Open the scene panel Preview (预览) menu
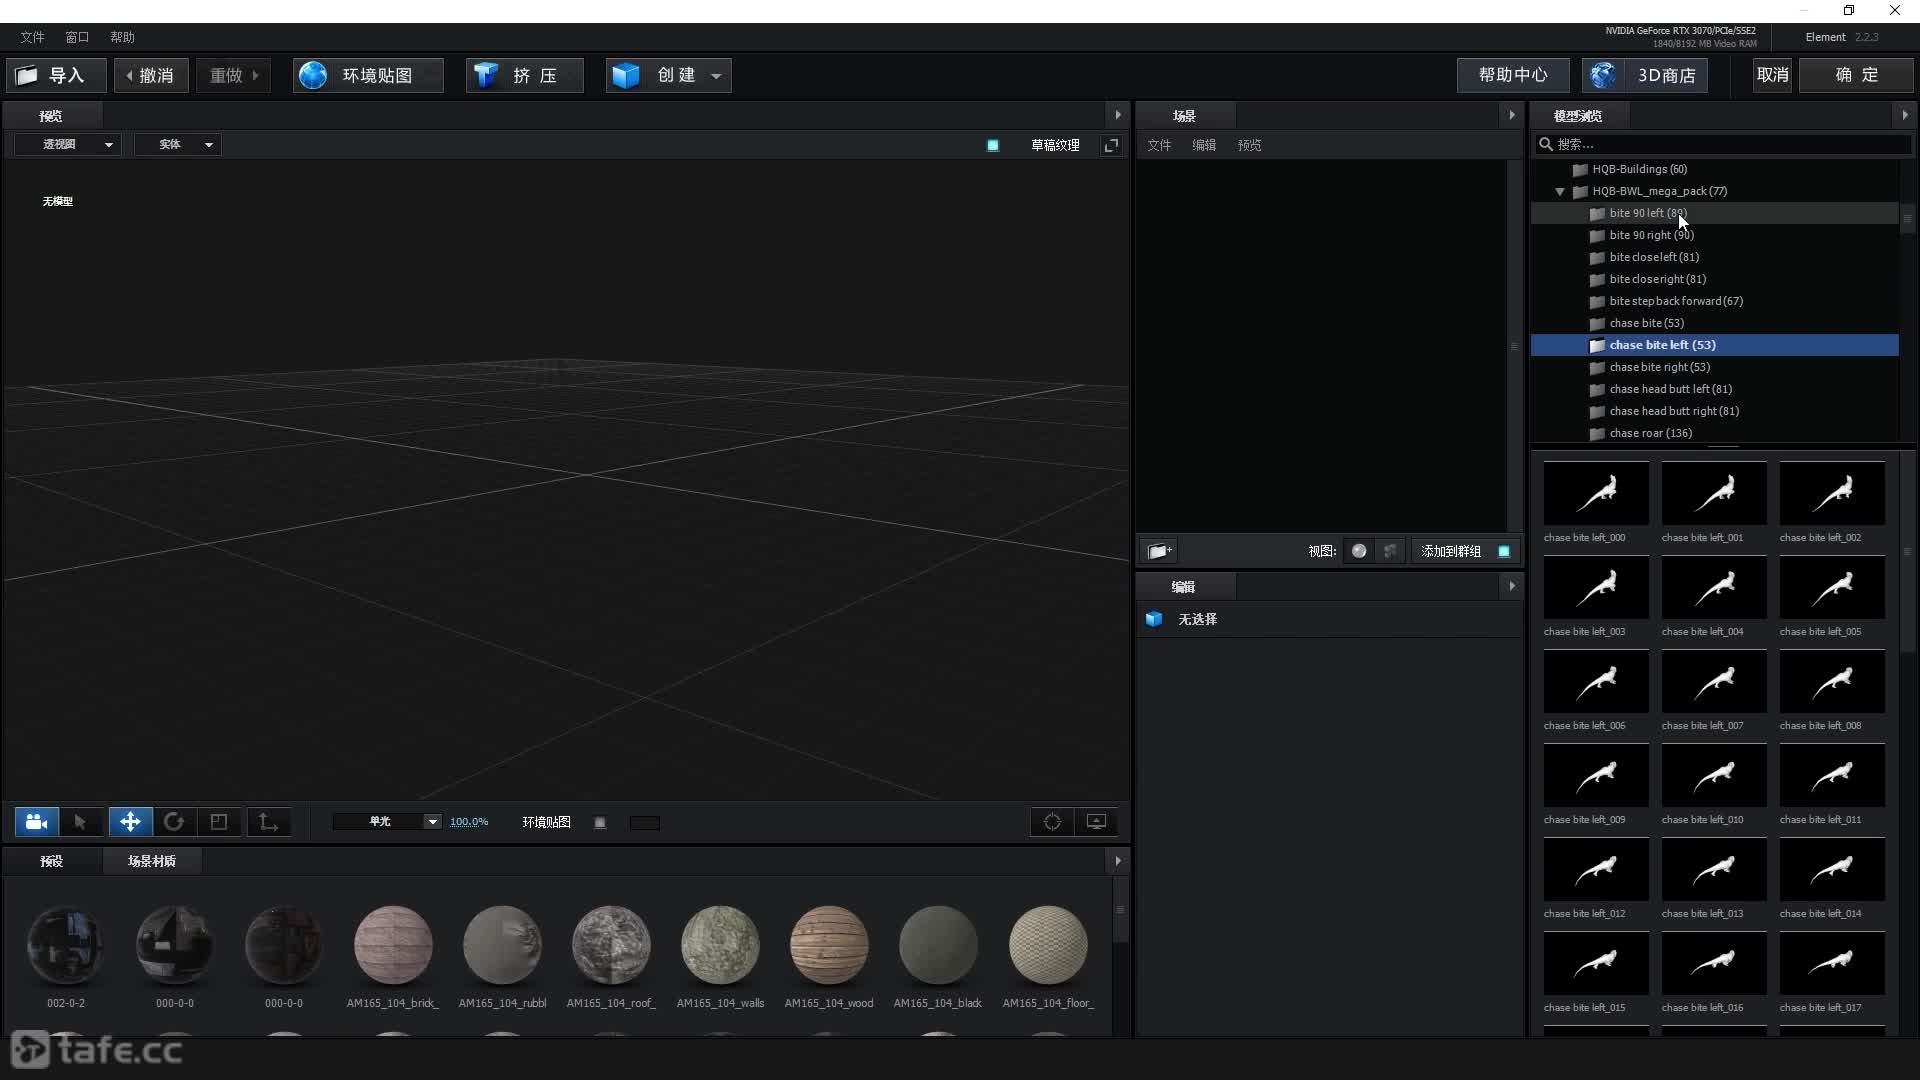1920x1080 pixels. point(1249,145)
